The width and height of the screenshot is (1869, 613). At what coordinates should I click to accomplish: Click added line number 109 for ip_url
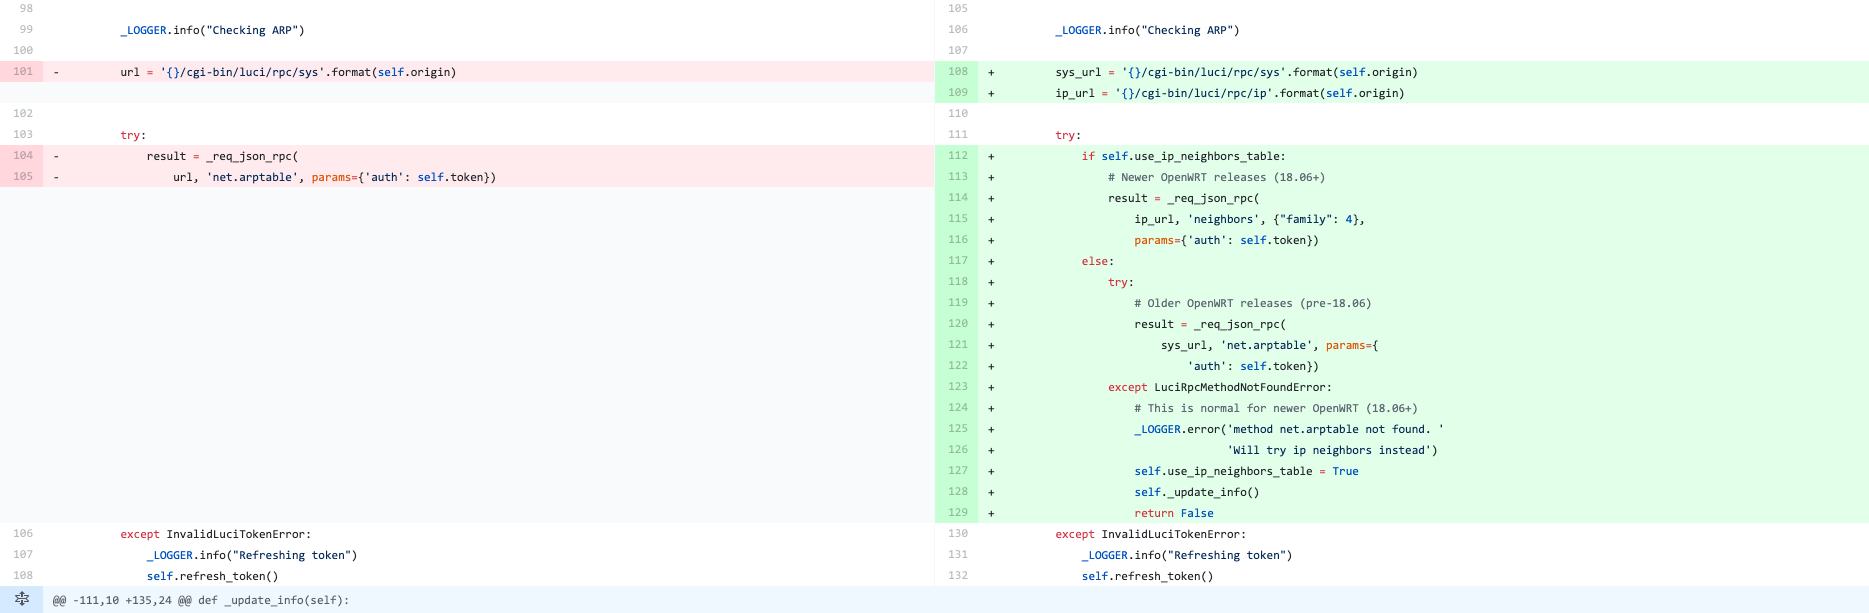958,93
